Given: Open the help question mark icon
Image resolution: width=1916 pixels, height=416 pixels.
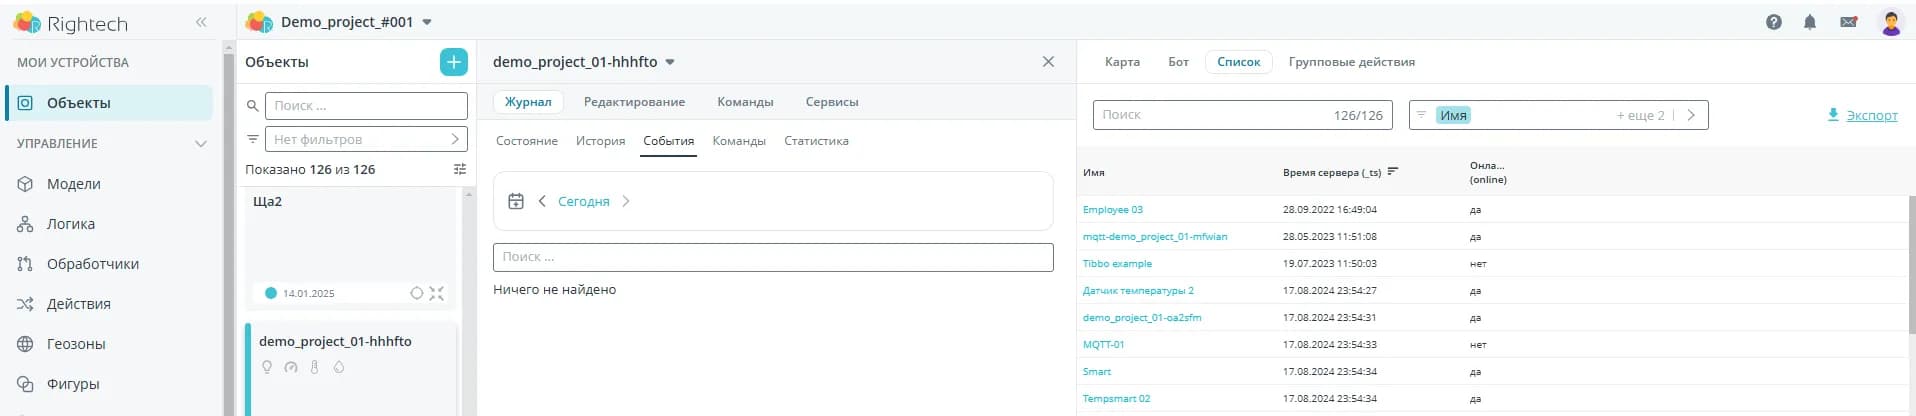Looking at the screenshot, I should [1773, 22].
